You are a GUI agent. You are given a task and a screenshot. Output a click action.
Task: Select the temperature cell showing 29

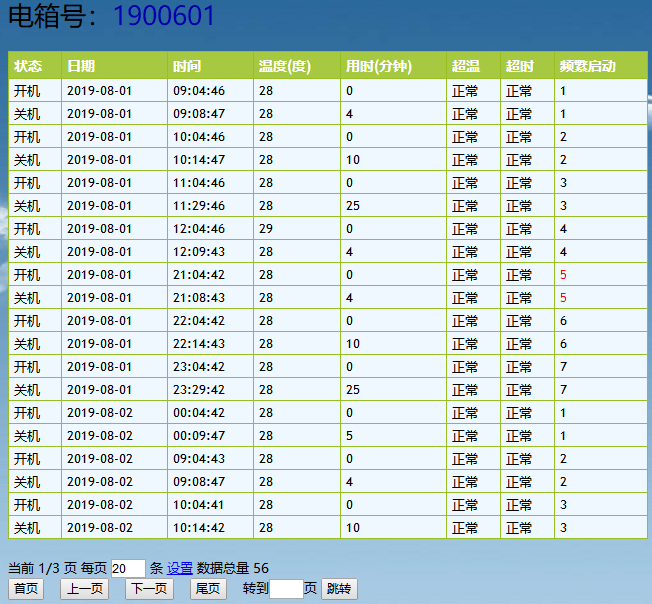pos(266,229)
